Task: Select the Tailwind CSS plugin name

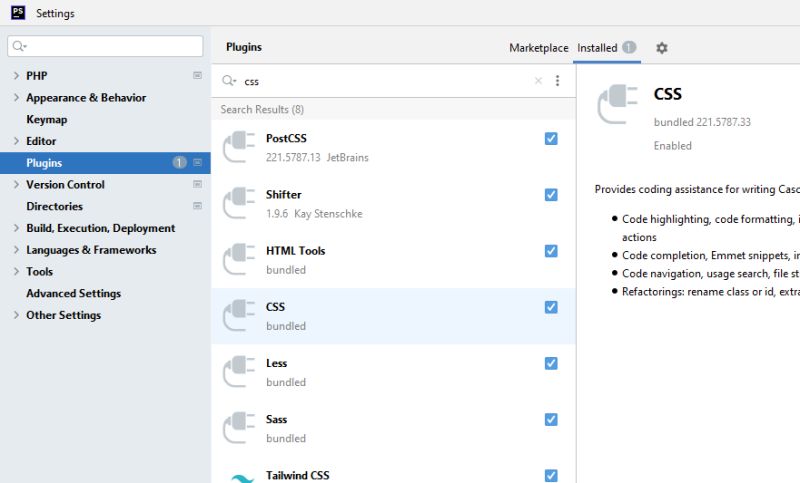Action: coord(297,475)
